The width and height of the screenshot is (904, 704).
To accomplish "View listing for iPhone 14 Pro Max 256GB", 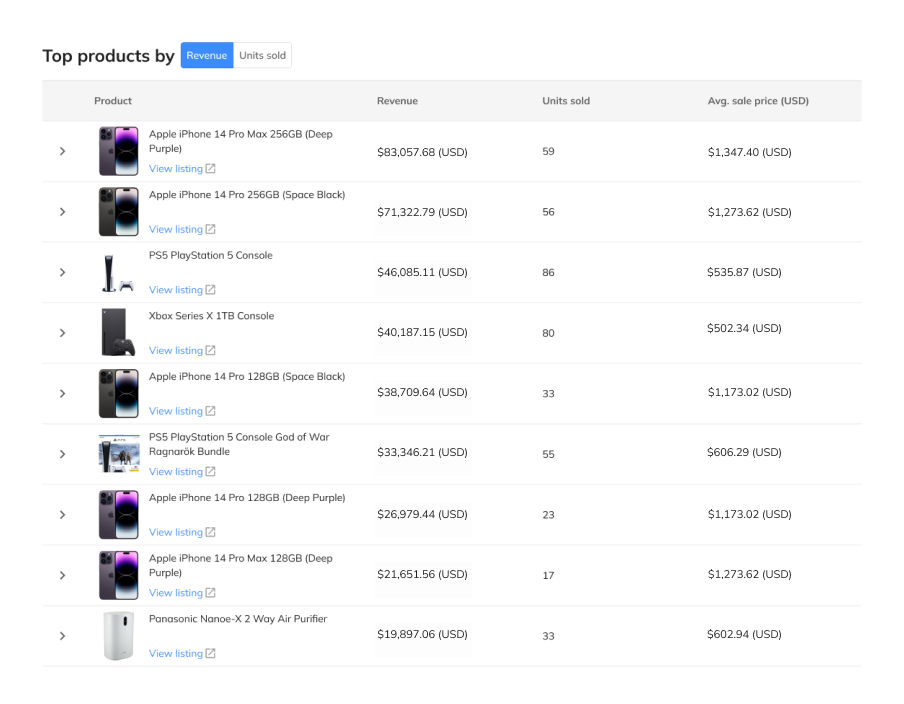I will [176, 168].
